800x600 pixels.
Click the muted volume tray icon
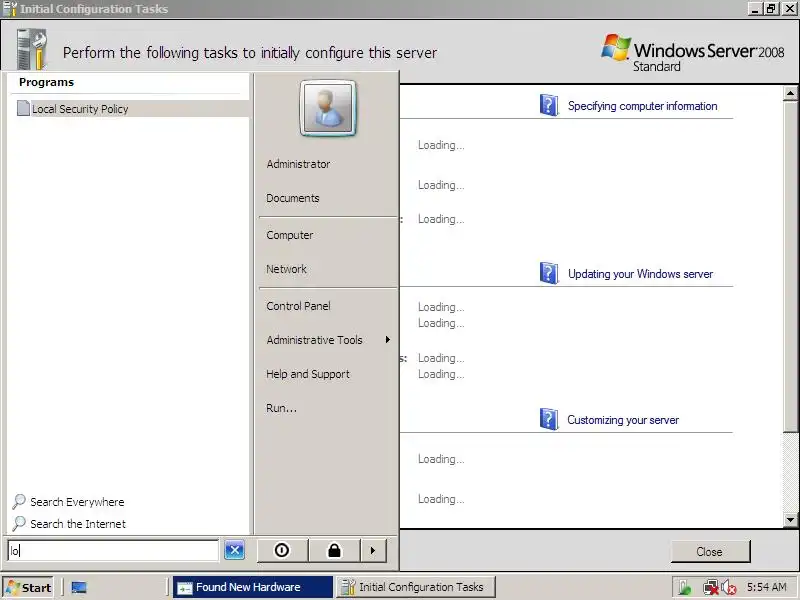(x=729, y=588)
